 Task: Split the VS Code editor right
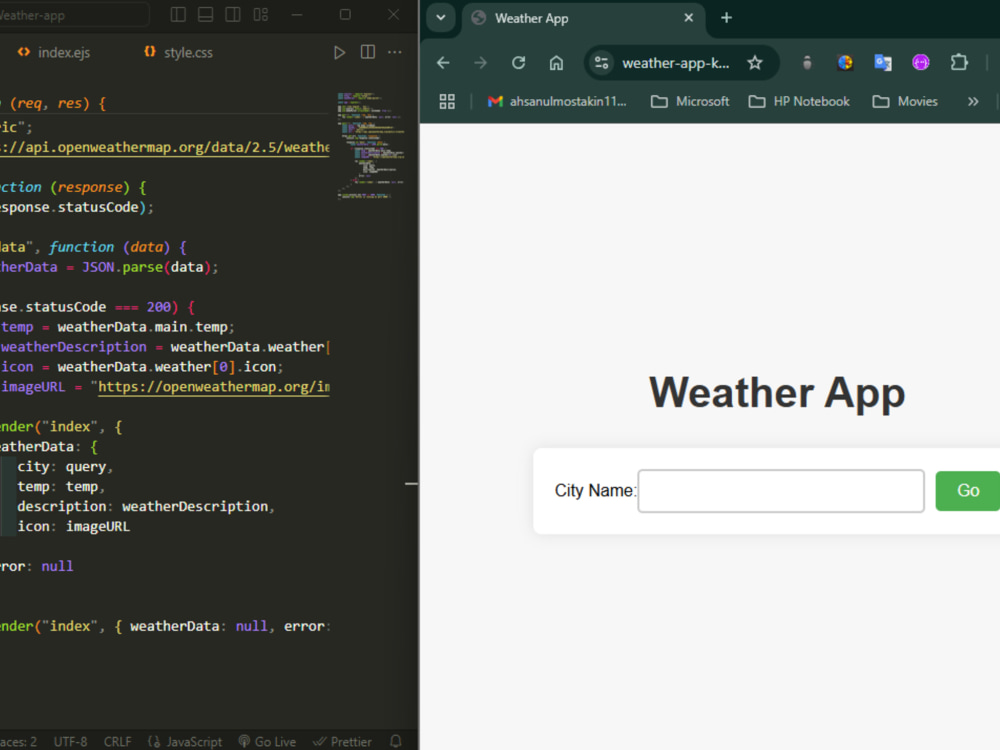tap(368, 52)
